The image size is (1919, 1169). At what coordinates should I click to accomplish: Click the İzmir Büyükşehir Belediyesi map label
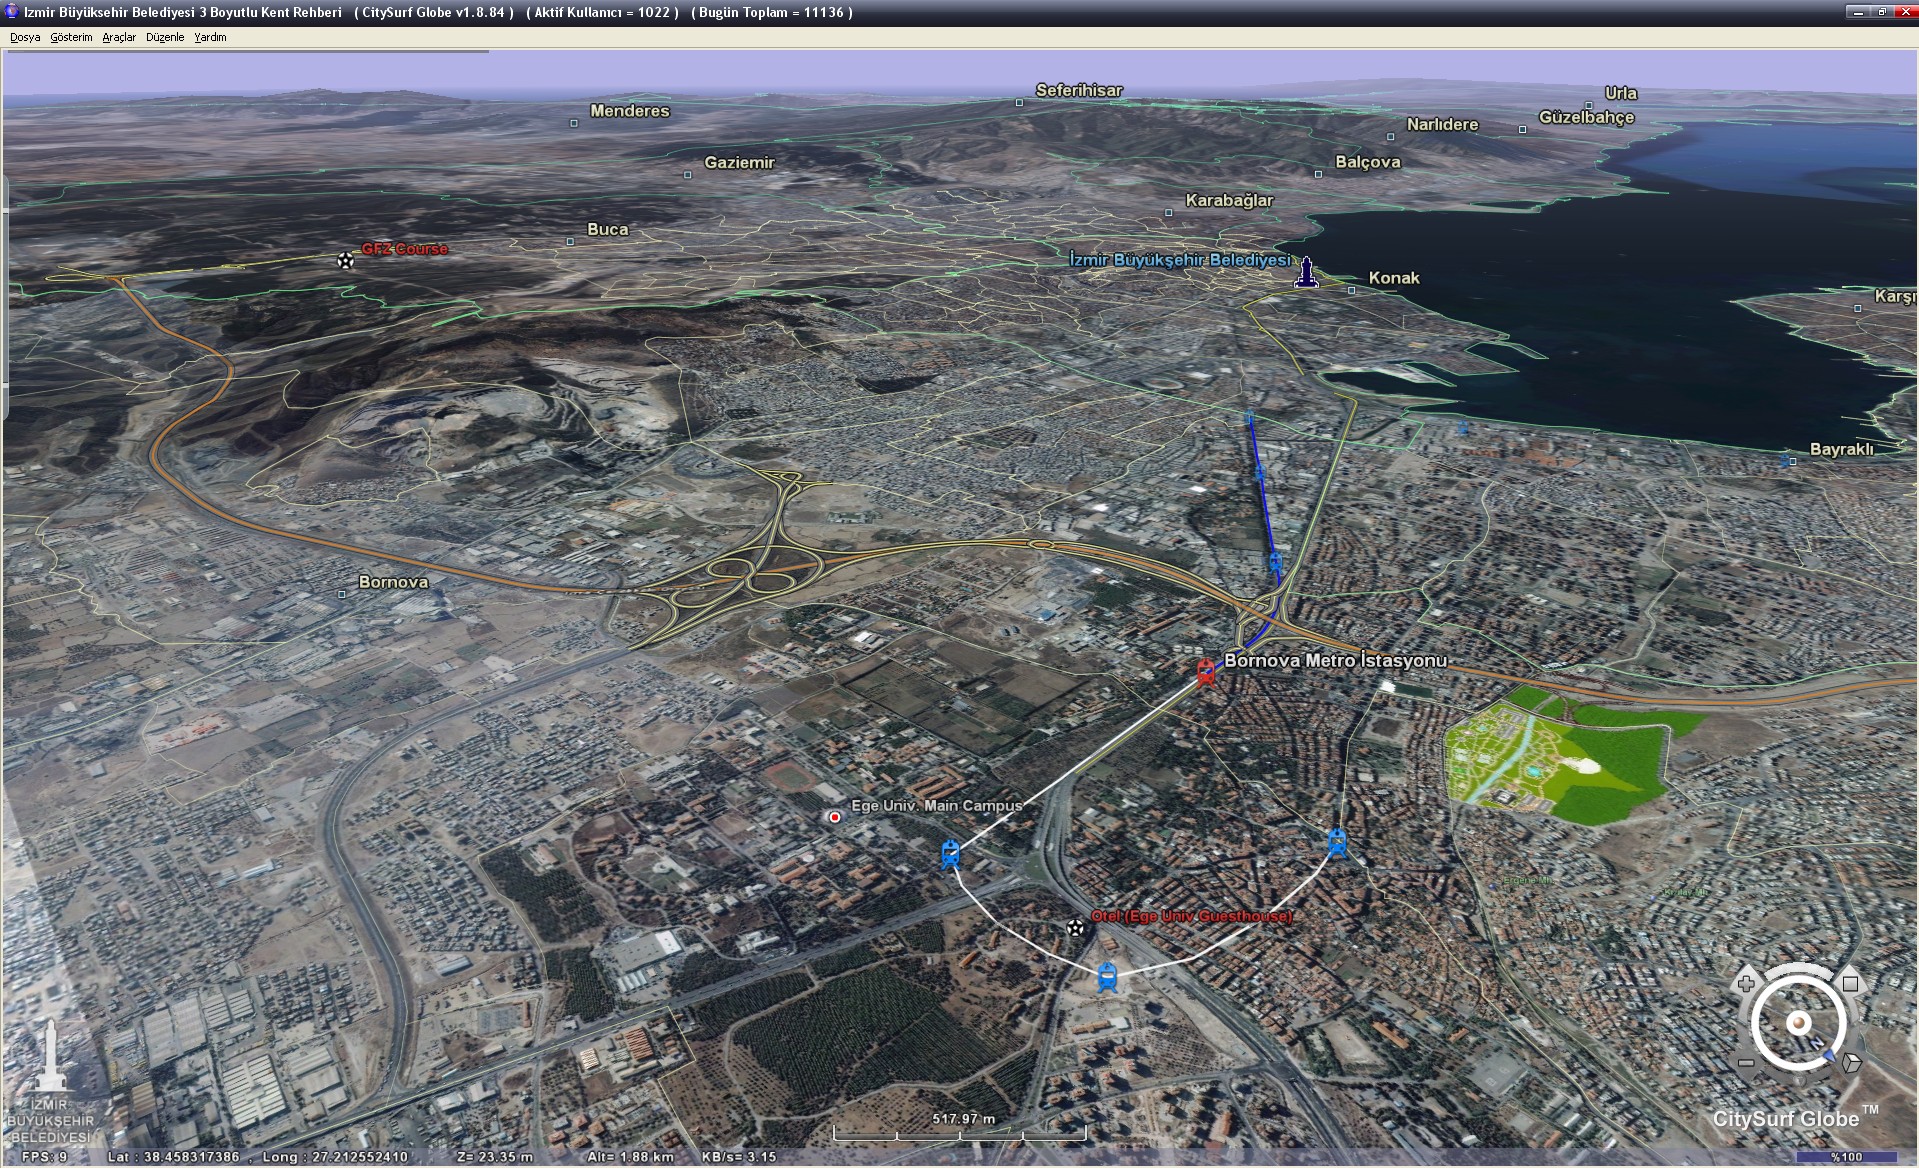[1179, 260]
